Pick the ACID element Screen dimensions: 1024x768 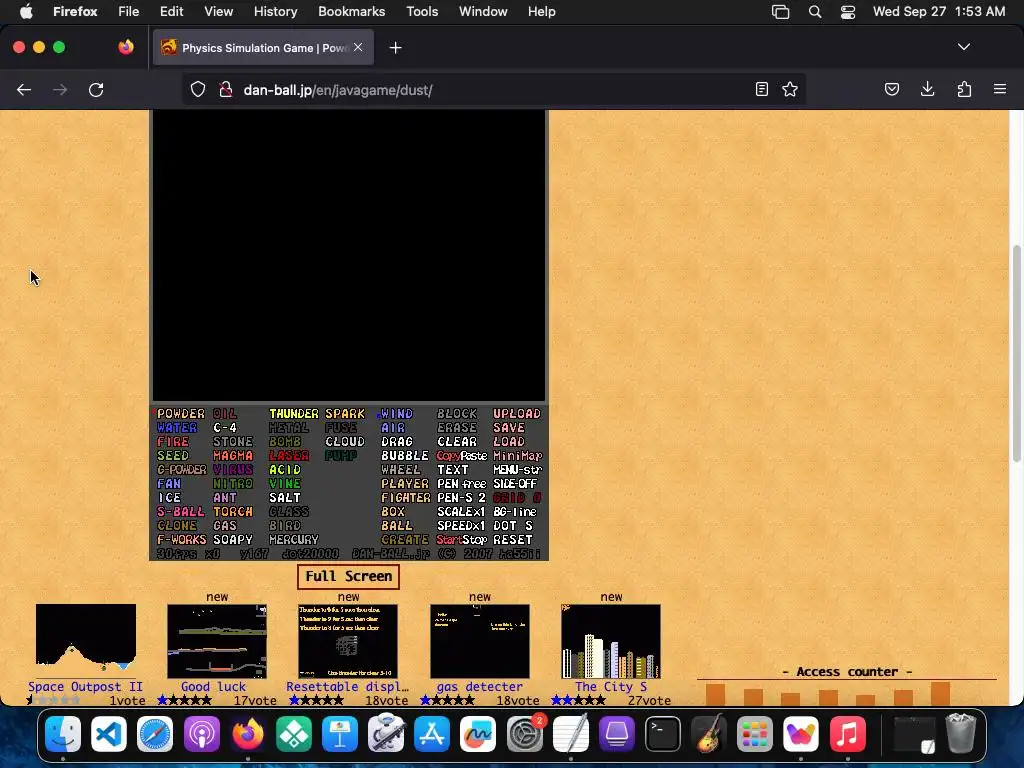click(x=285, y=470)
